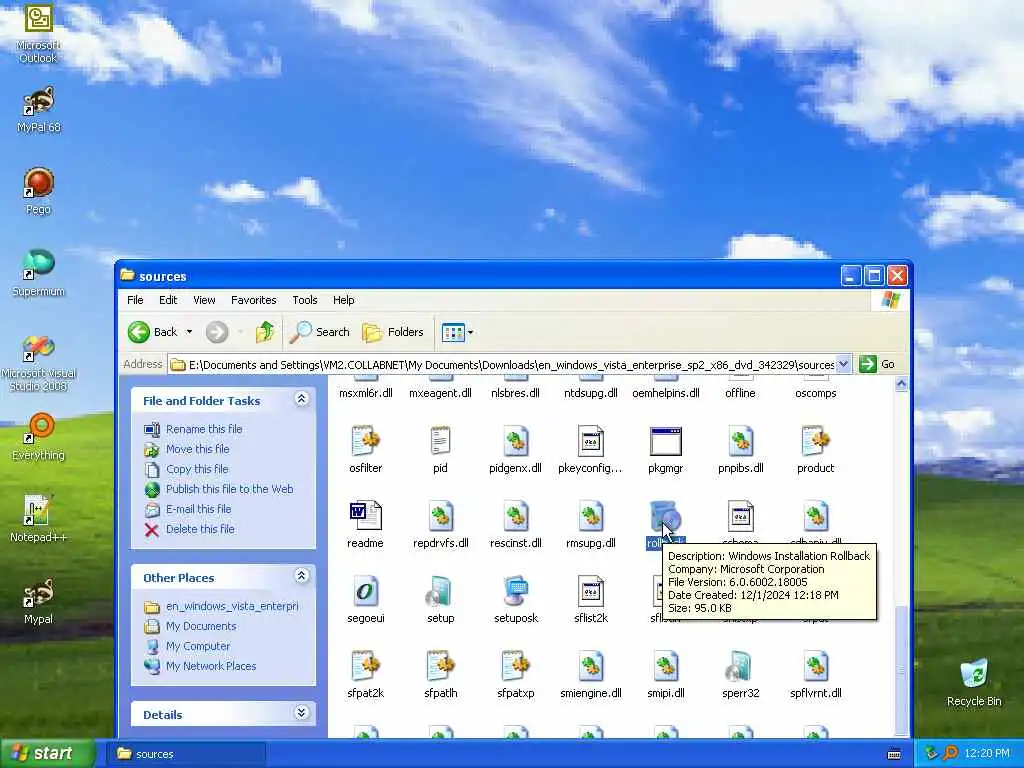Viewport: 1024px width, 768px height.
Task: Click sources taskbar button
Action: (x=186, y=754)
